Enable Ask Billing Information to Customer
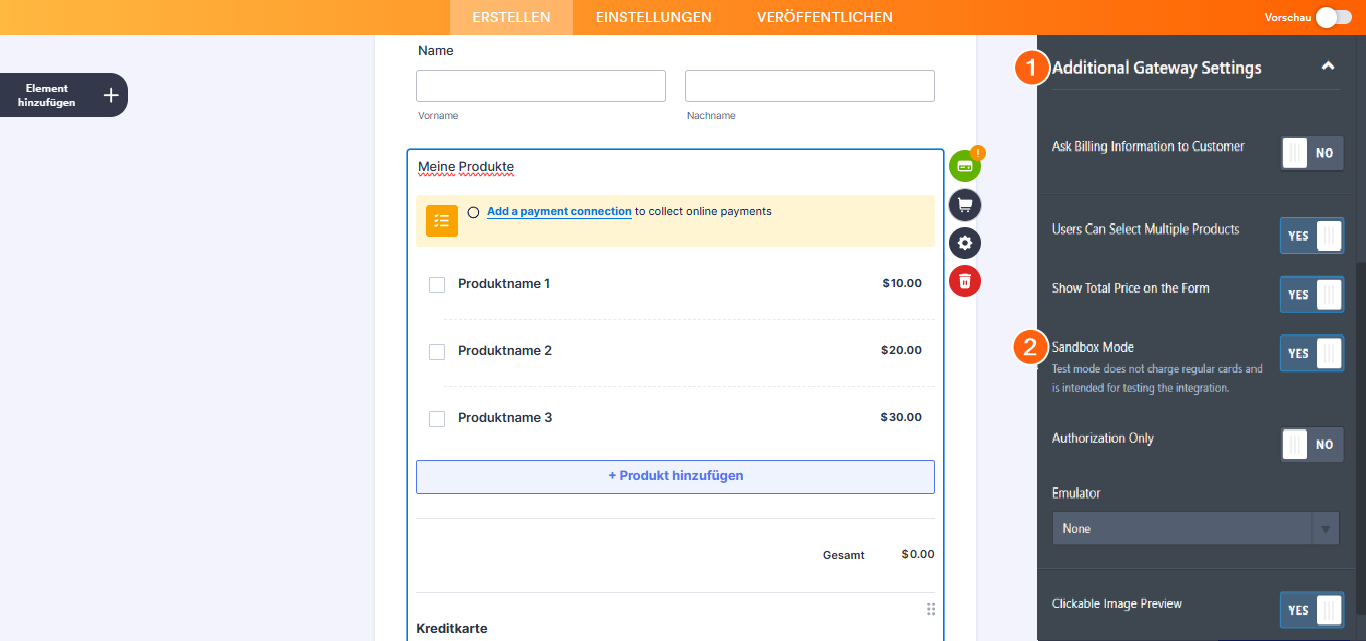Screen dimensions: 1366x641 point(1311,152)
